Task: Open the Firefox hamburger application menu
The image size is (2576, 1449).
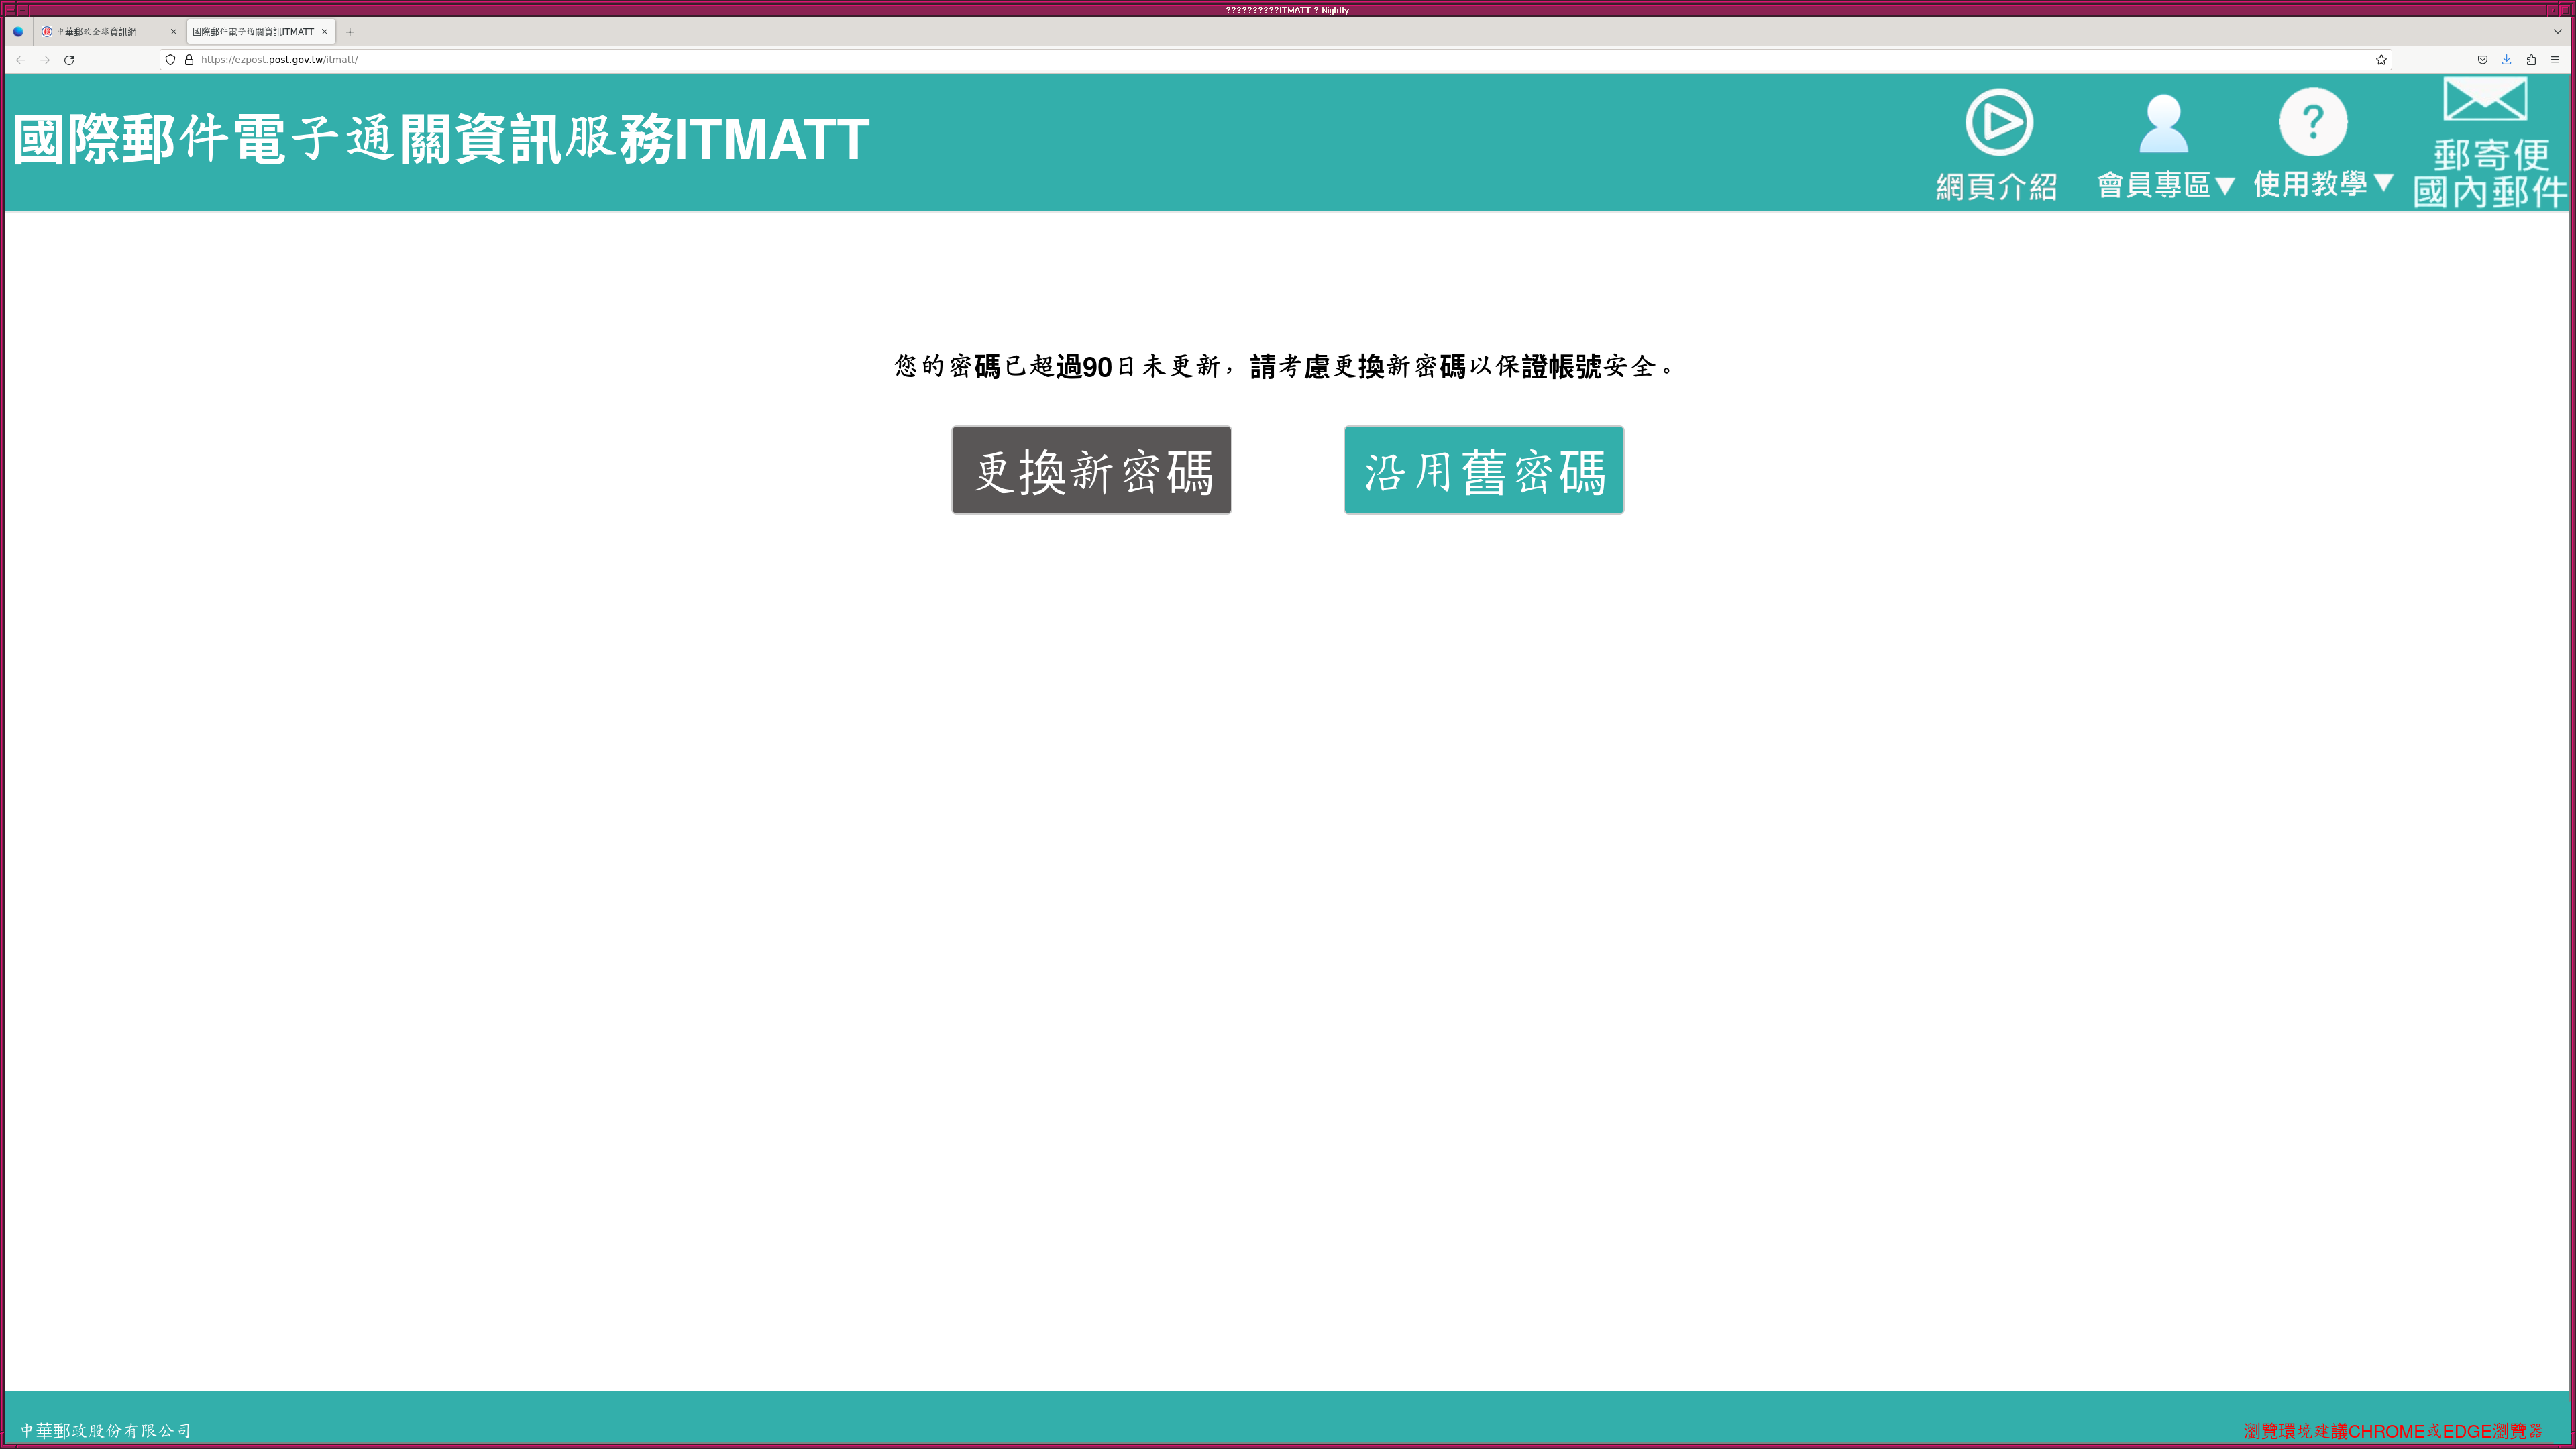Action: click(2555, 60)
